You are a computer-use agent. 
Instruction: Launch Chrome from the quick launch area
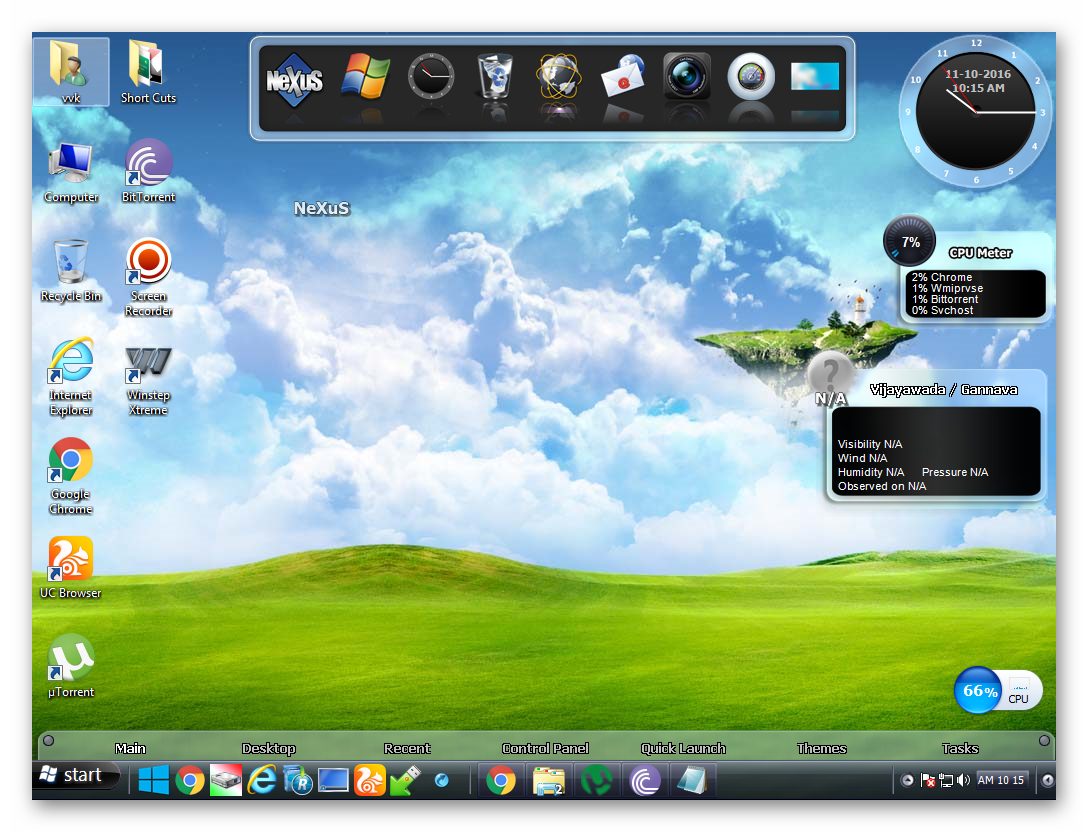[189, 780]
